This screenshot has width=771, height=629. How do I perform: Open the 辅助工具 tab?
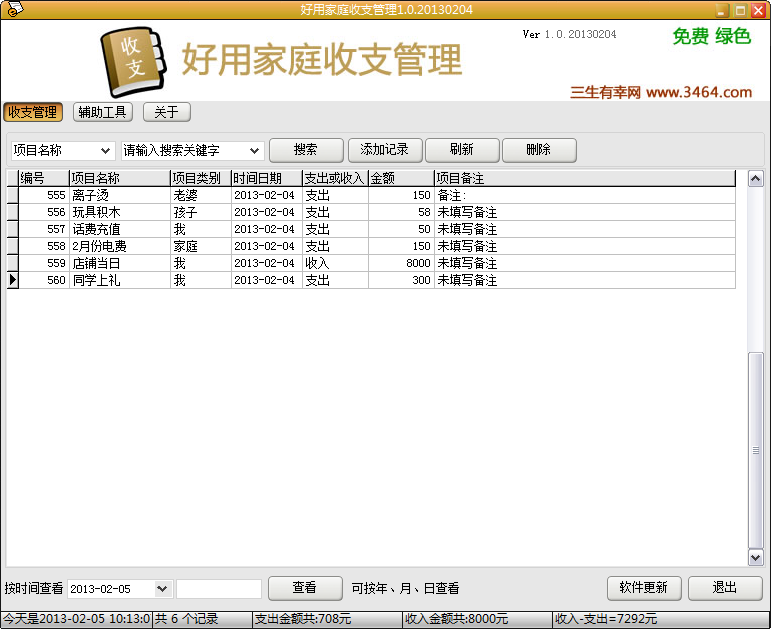click(103, 112)
